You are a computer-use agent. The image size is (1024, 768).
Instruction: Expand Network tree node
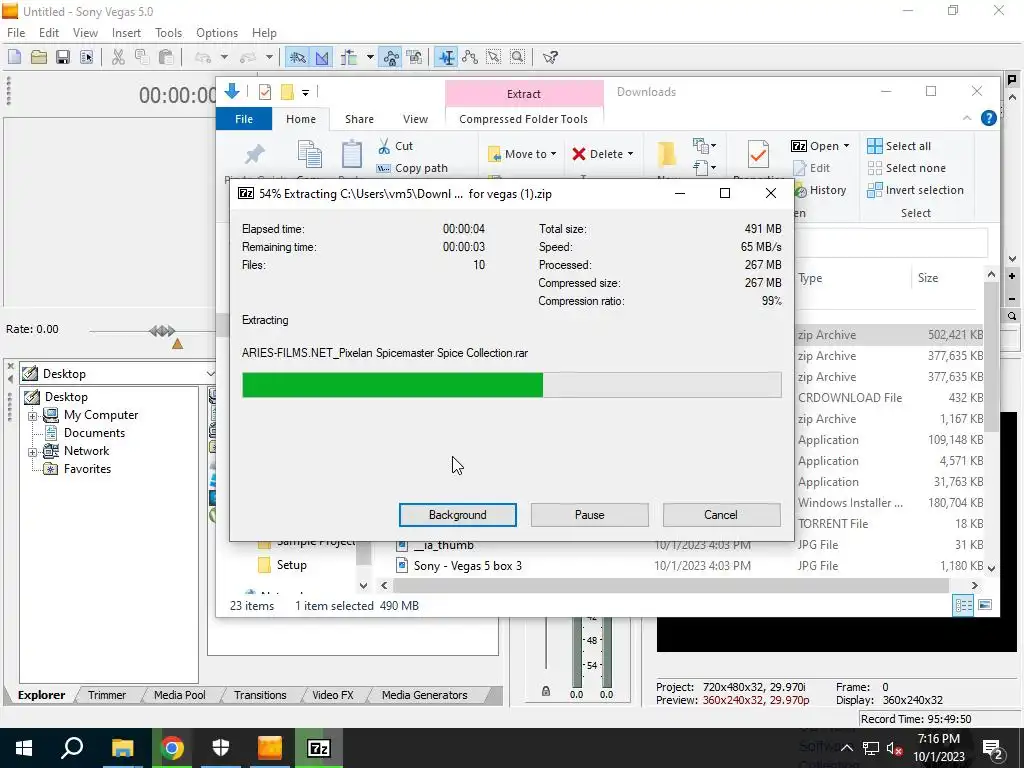32,451
